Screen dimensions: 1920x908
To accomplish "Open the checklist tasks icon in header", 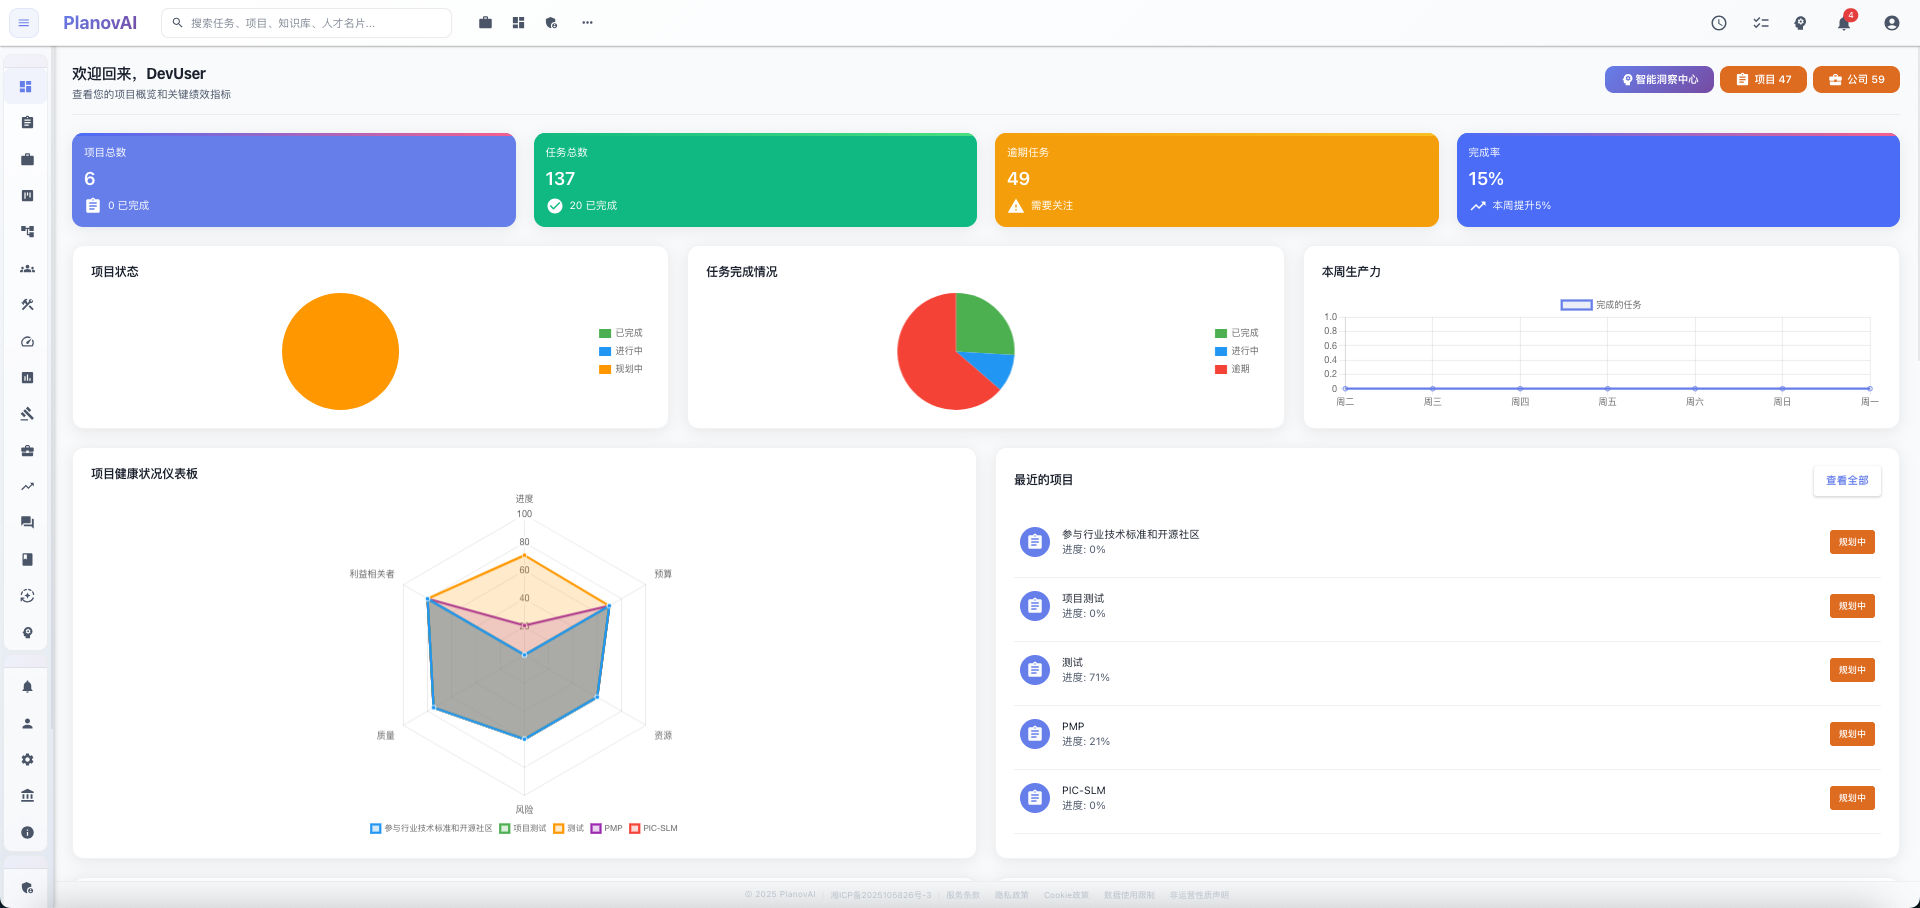I will tap(1761, 23).
